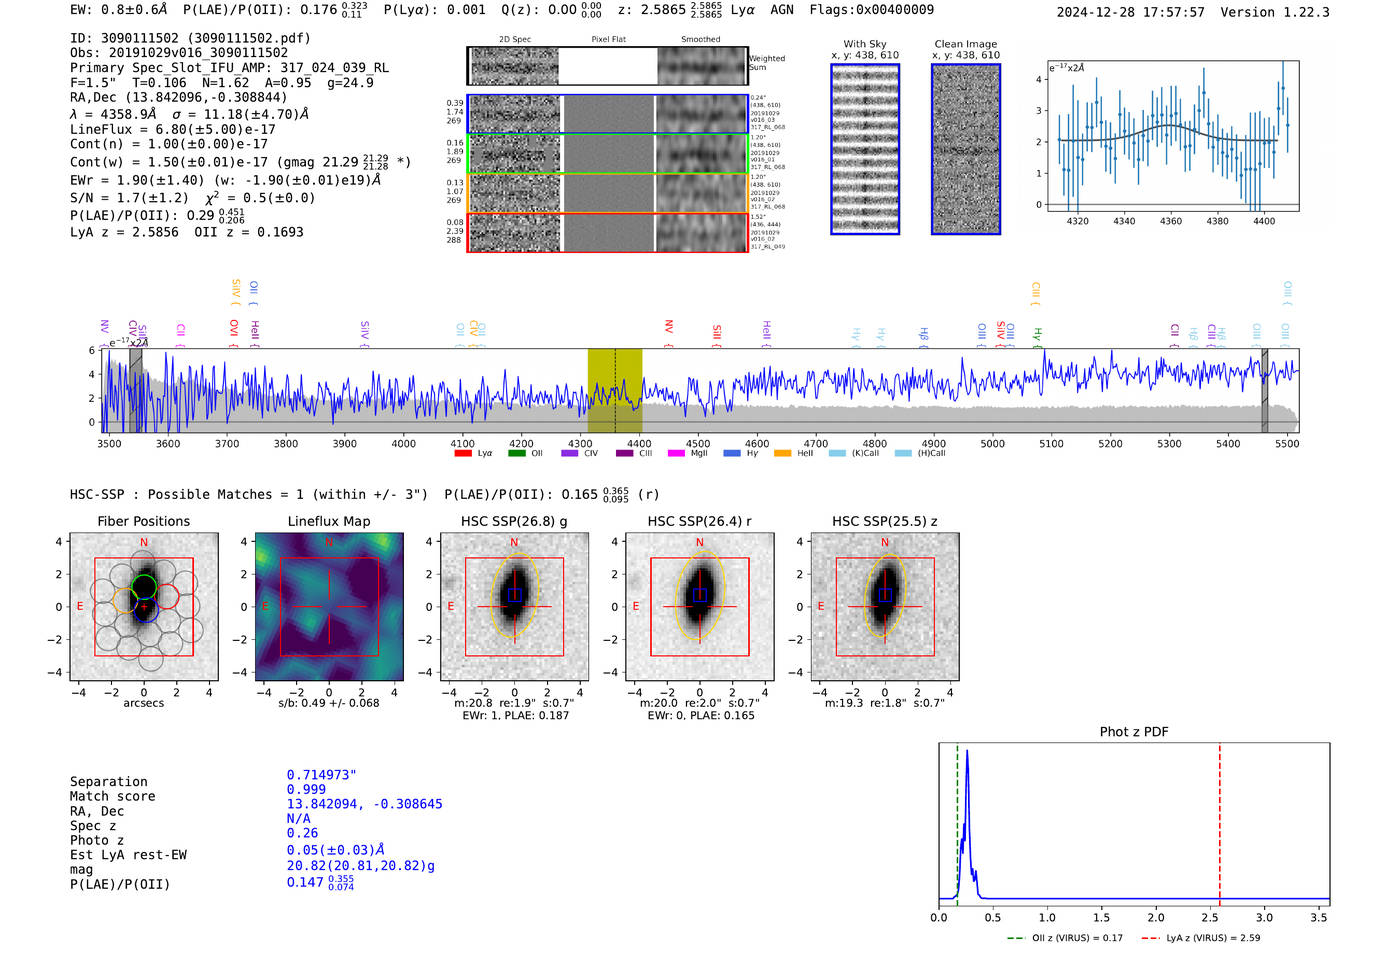The height and width of the screenshot is (953, 1400).
Task: Click the blue matched RA, Dec coordinates
Action: (364, 804)
